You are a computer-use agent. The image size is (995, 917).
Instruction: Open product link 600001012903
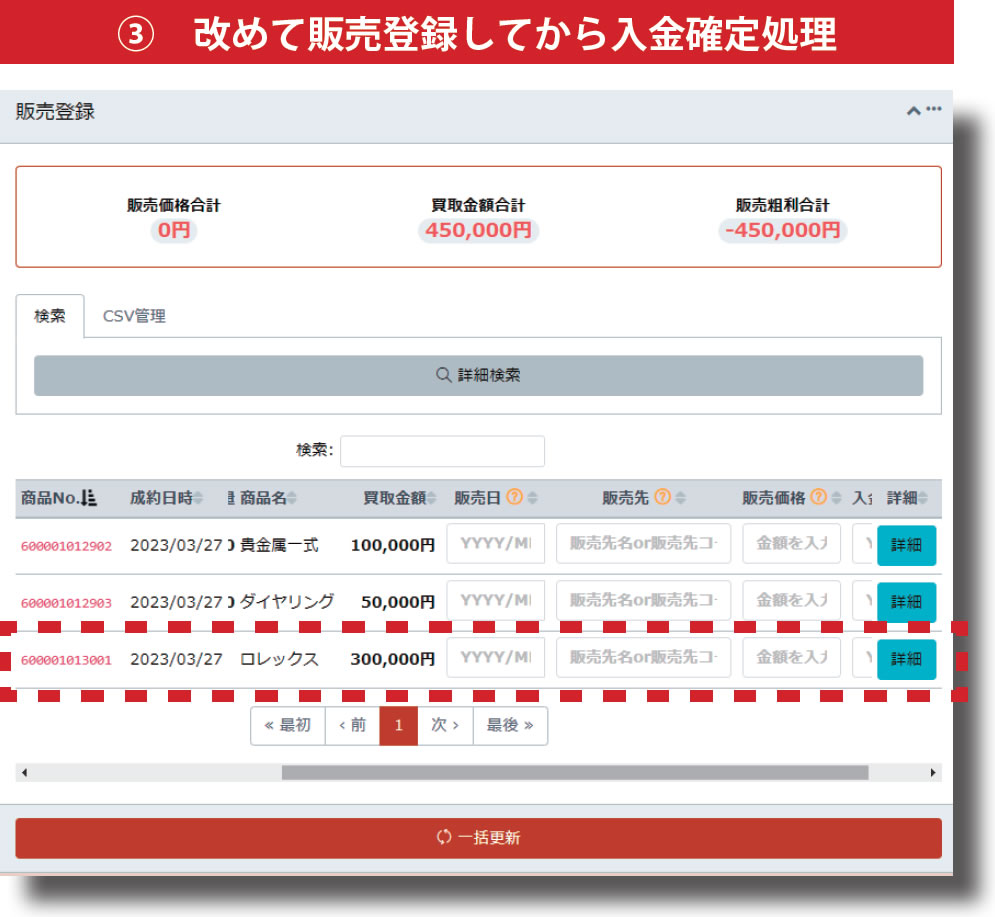point(66,603)
